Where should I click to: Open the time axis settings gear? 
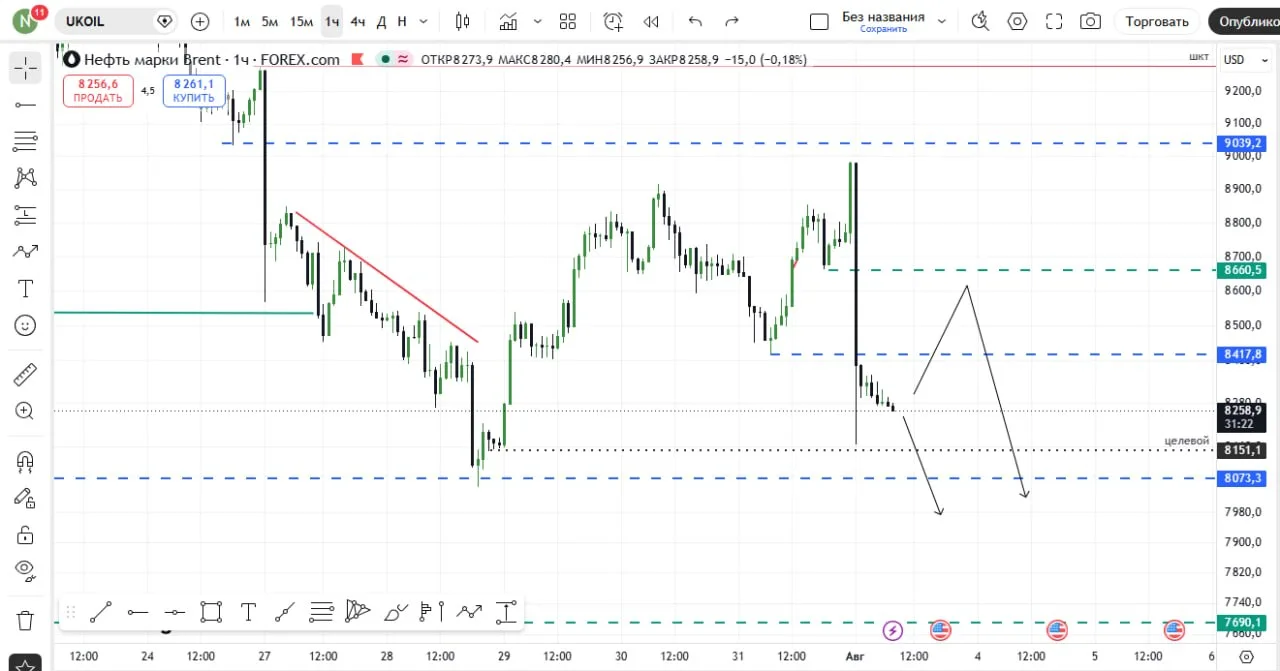(x=1245, y=657)
